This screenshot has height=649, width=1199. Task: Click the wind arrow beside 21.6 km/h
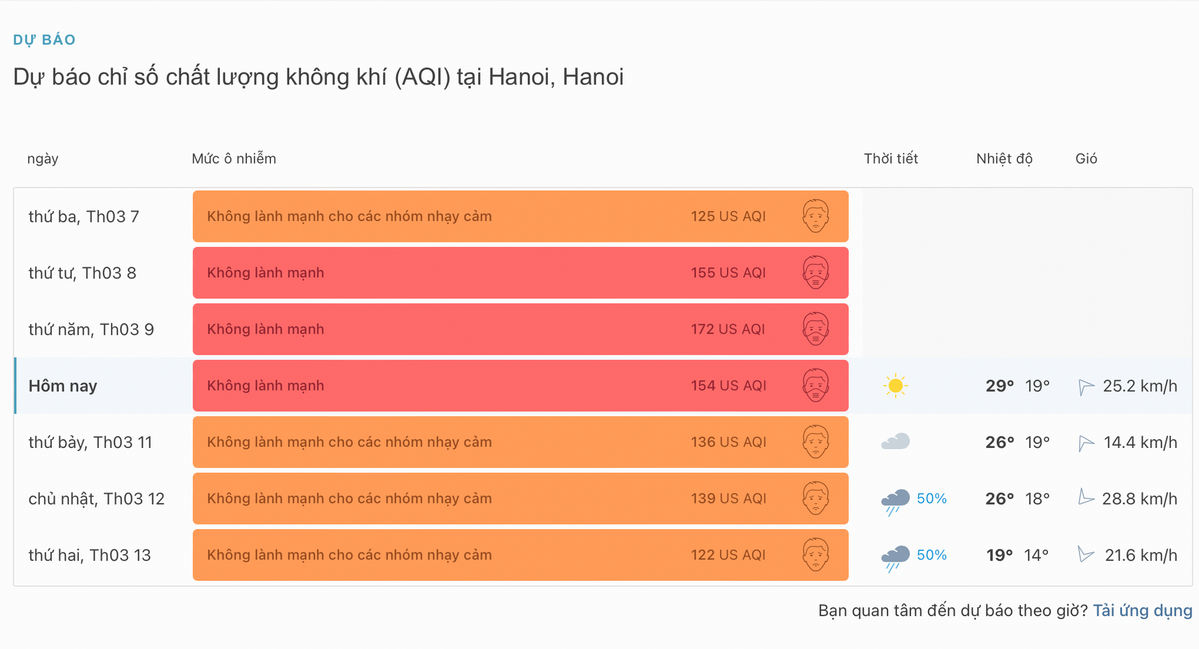(x=1086, y=555)
